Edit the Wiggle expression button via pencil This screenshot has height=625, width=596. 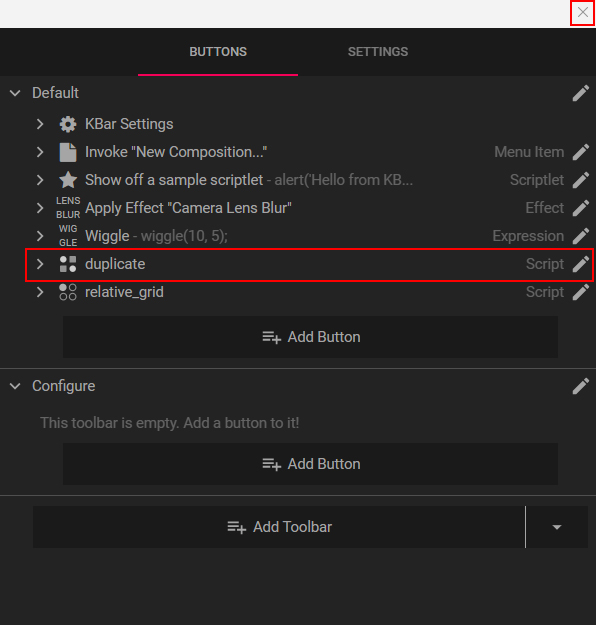580,236
